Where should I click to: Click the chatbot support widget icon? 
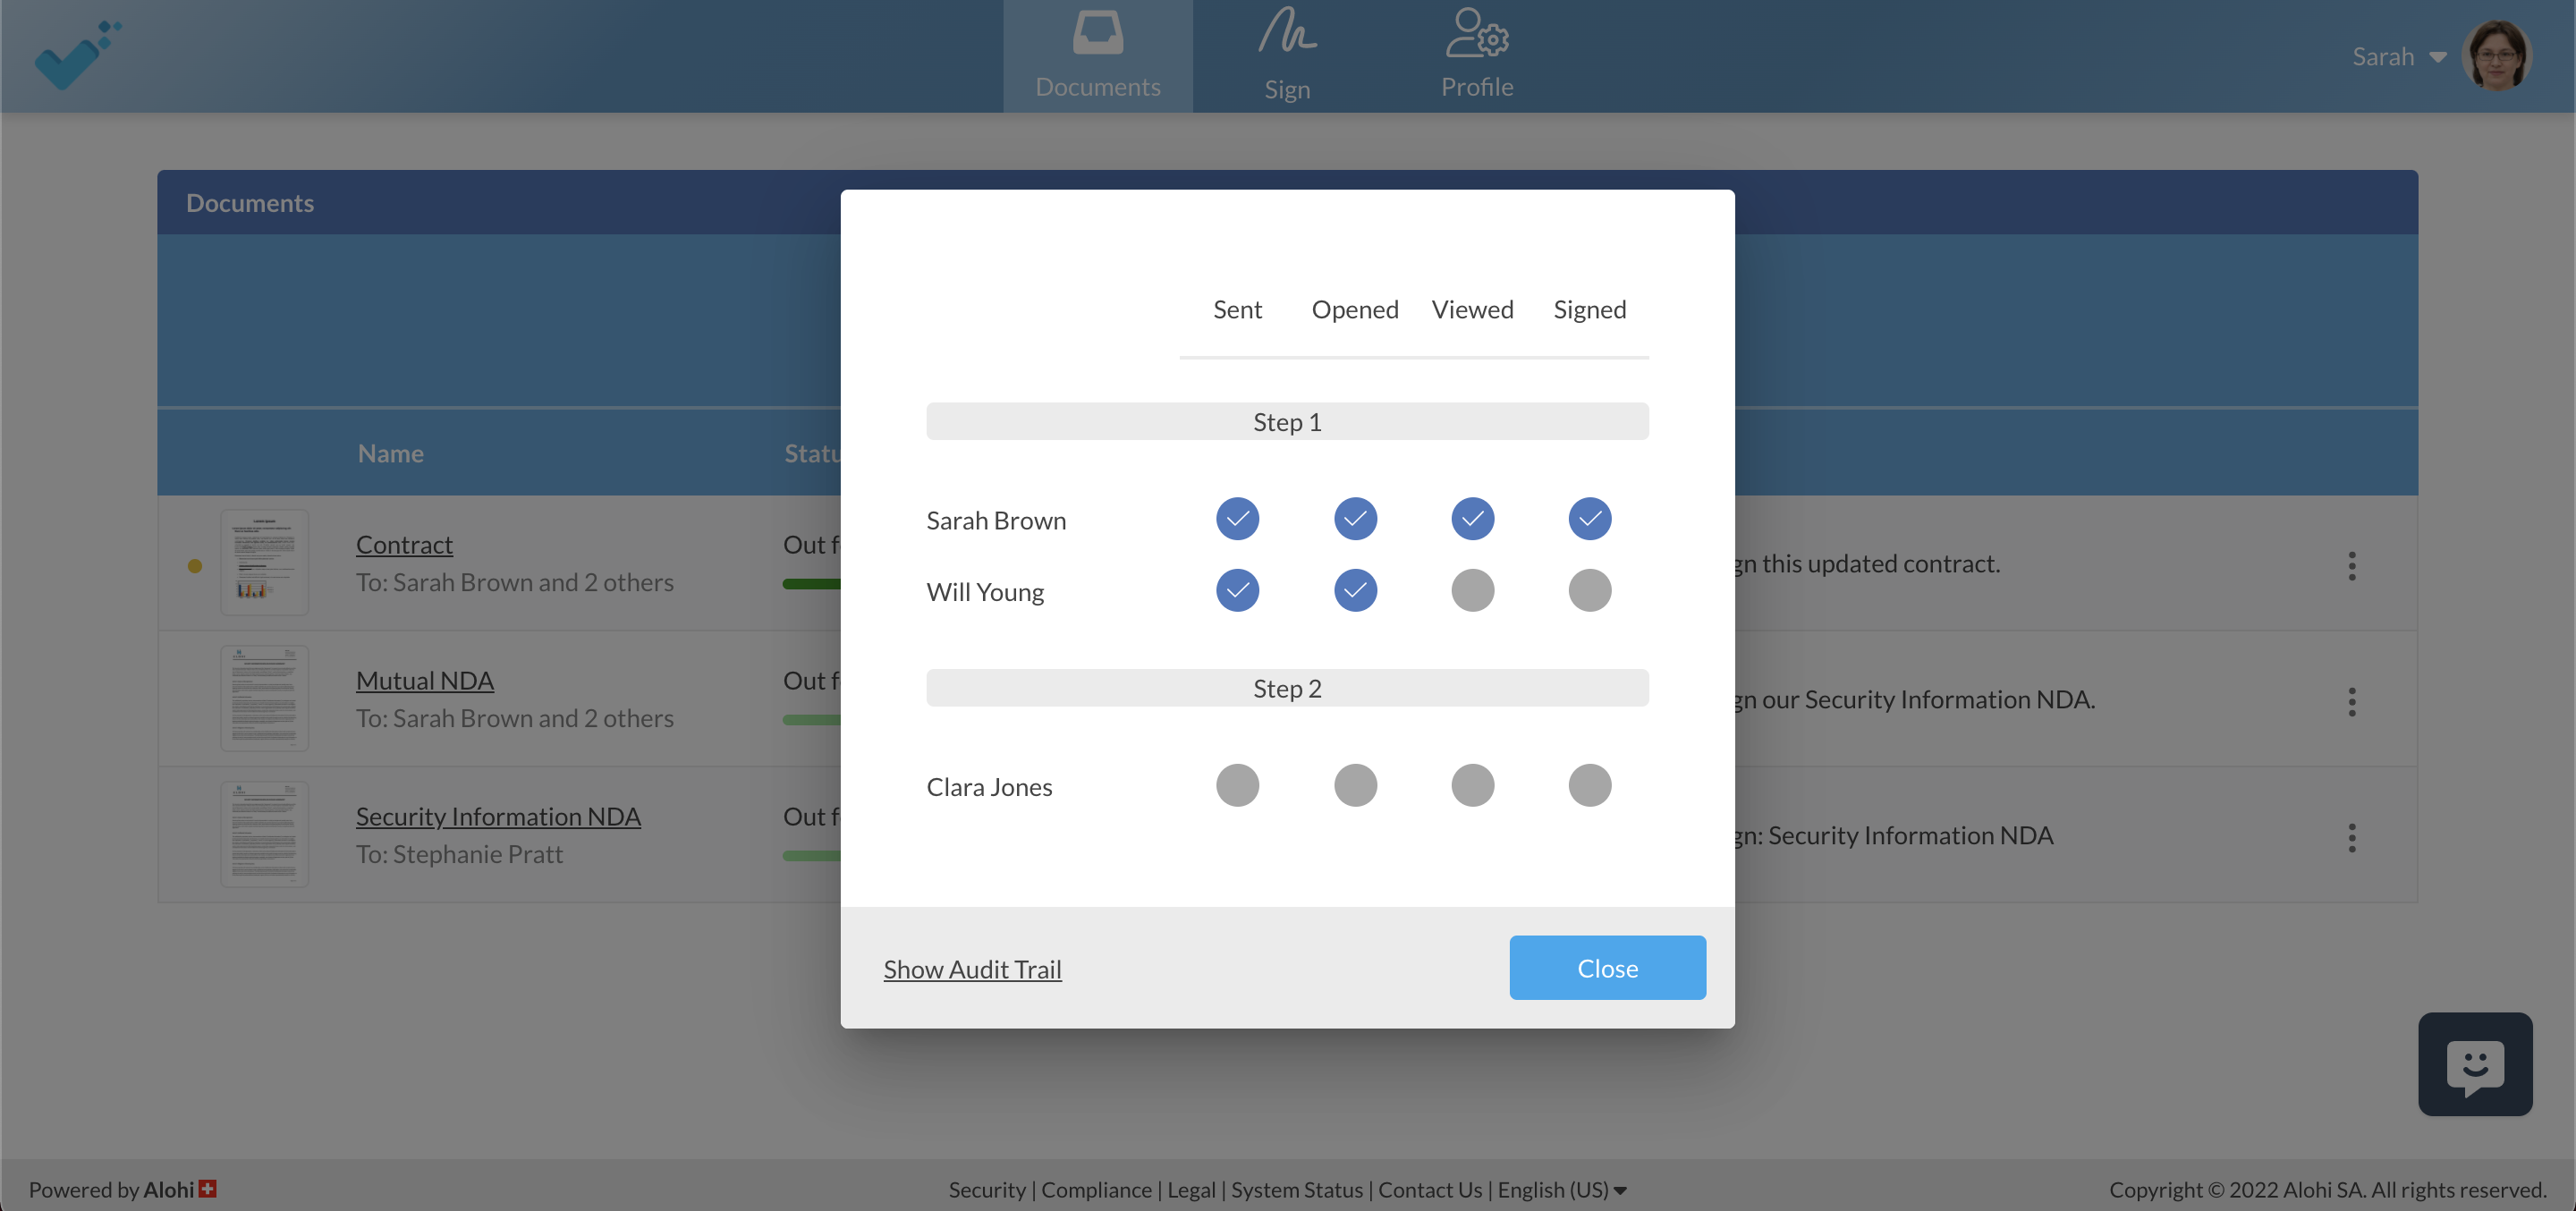pos(2476,1063)
